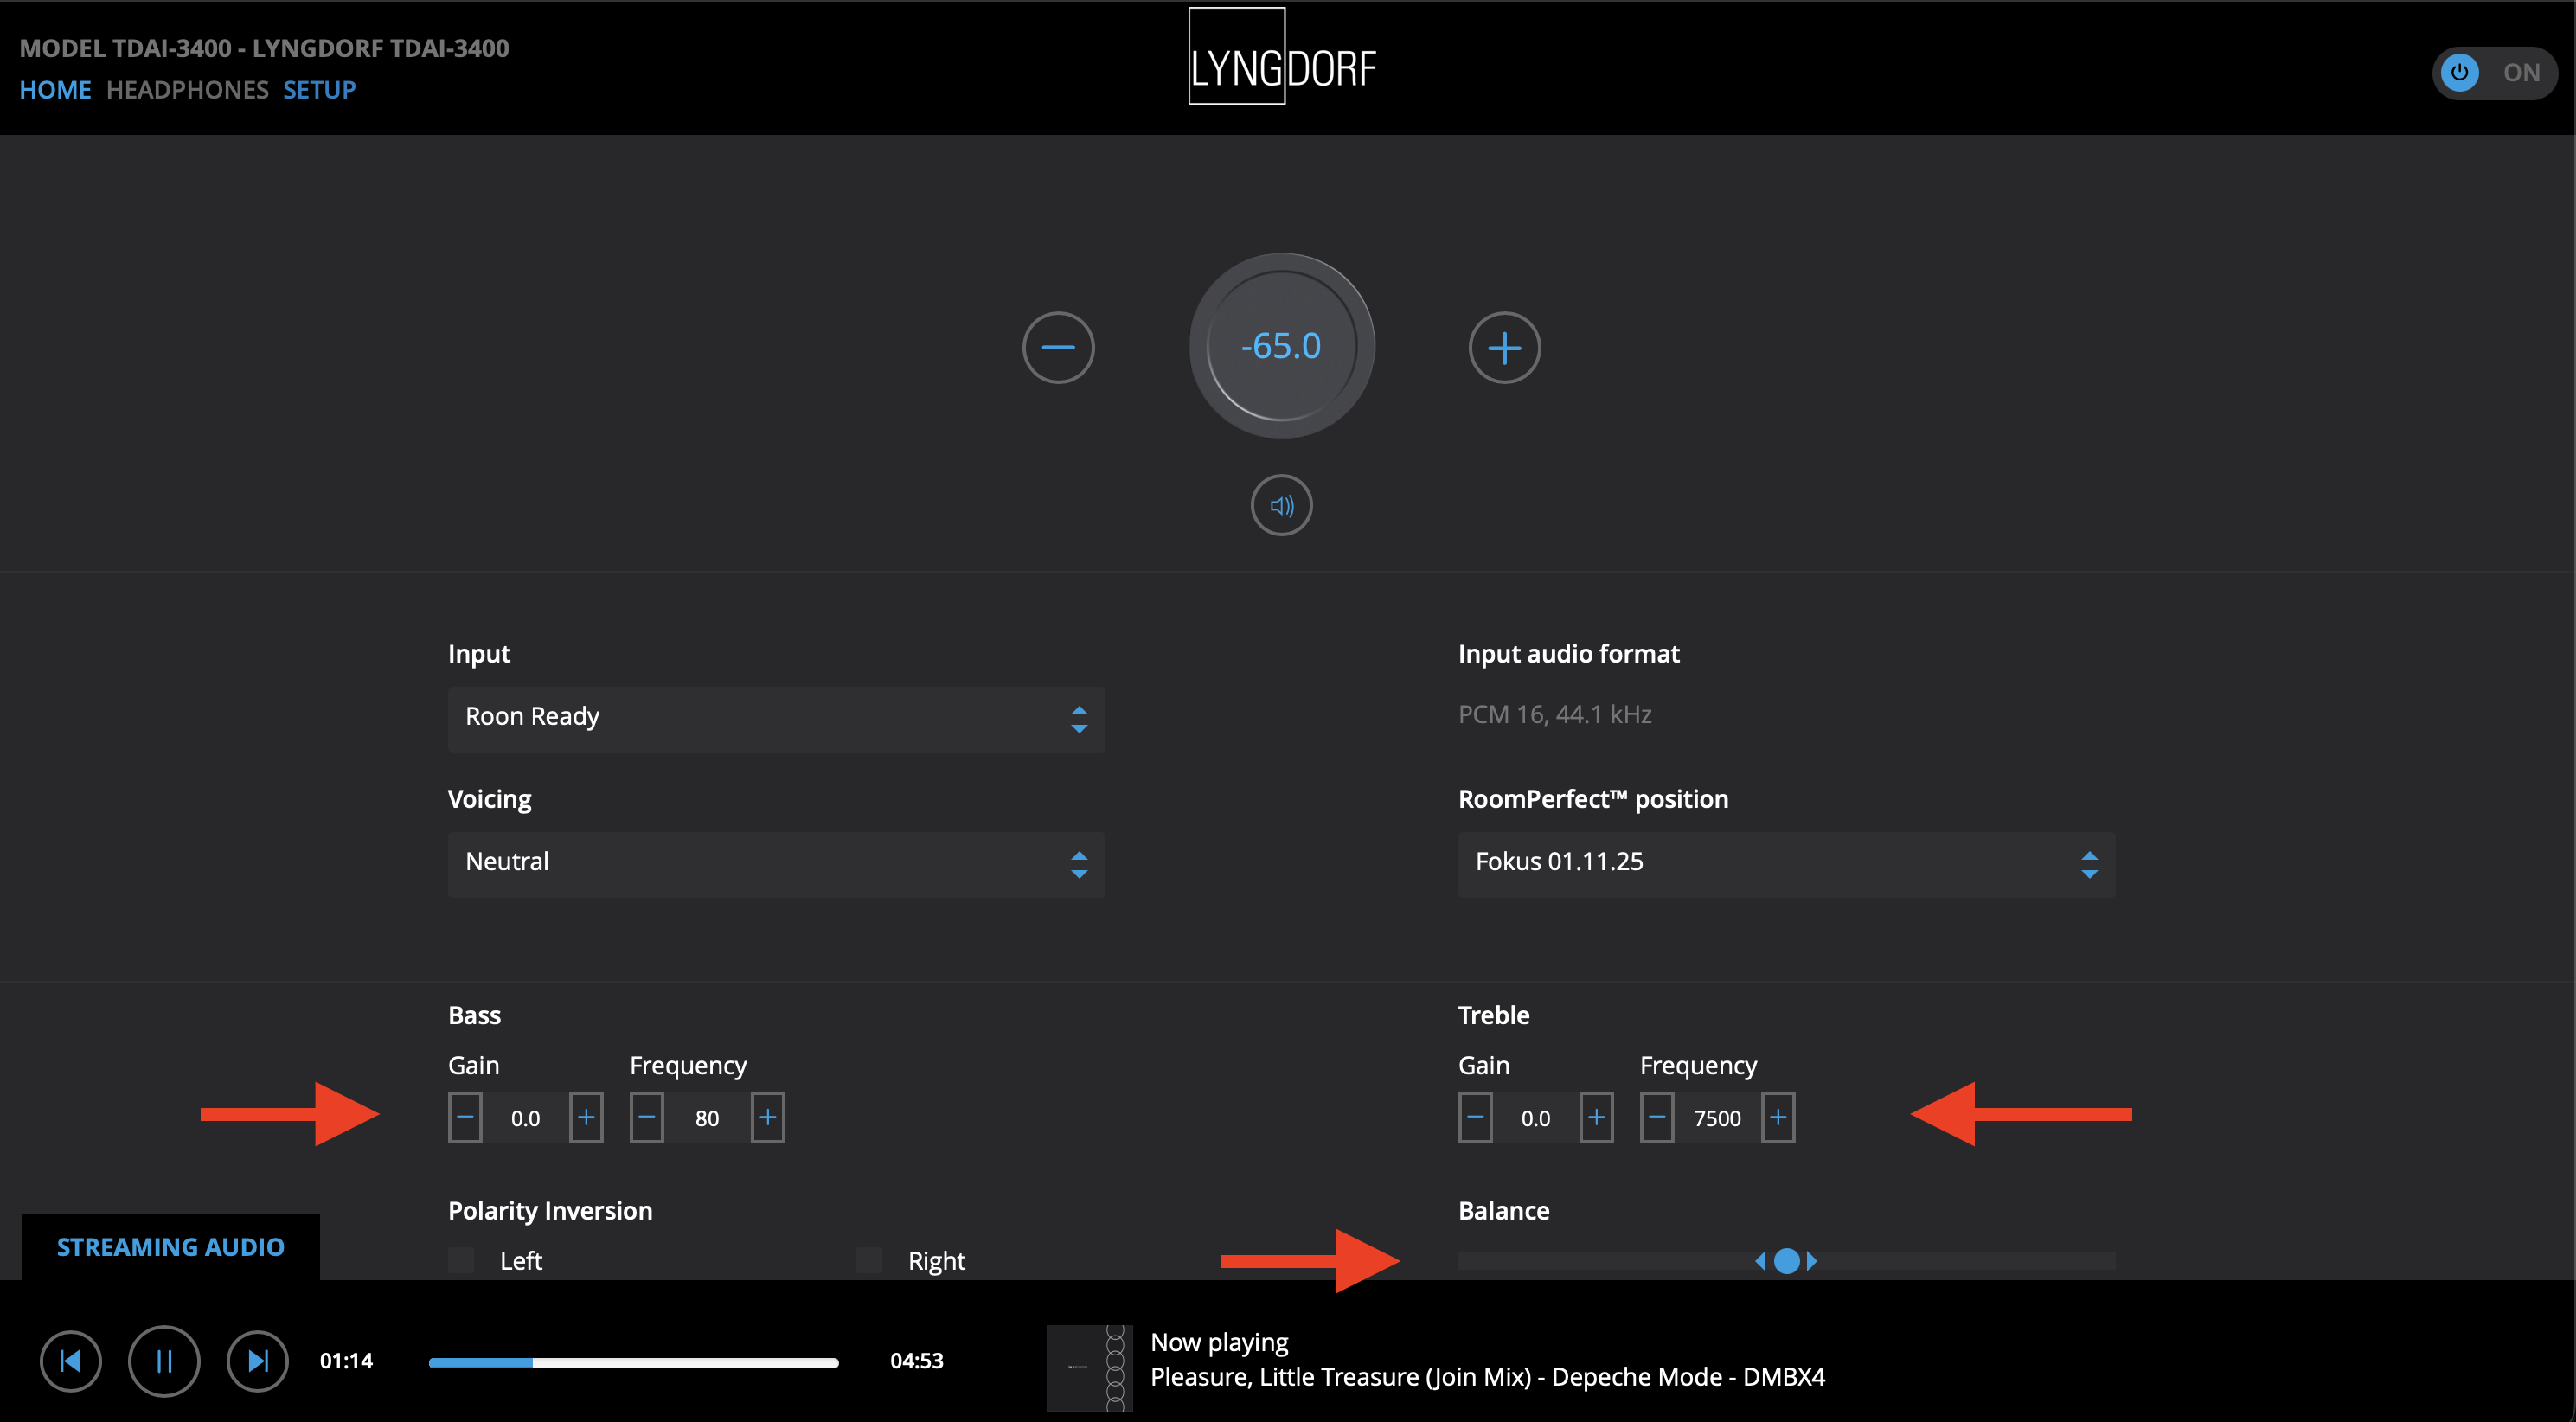This screenshot has width=2576, height=1422.
Task: Go to the HEADPHONES tab
Action: click(x=187, y=90)
